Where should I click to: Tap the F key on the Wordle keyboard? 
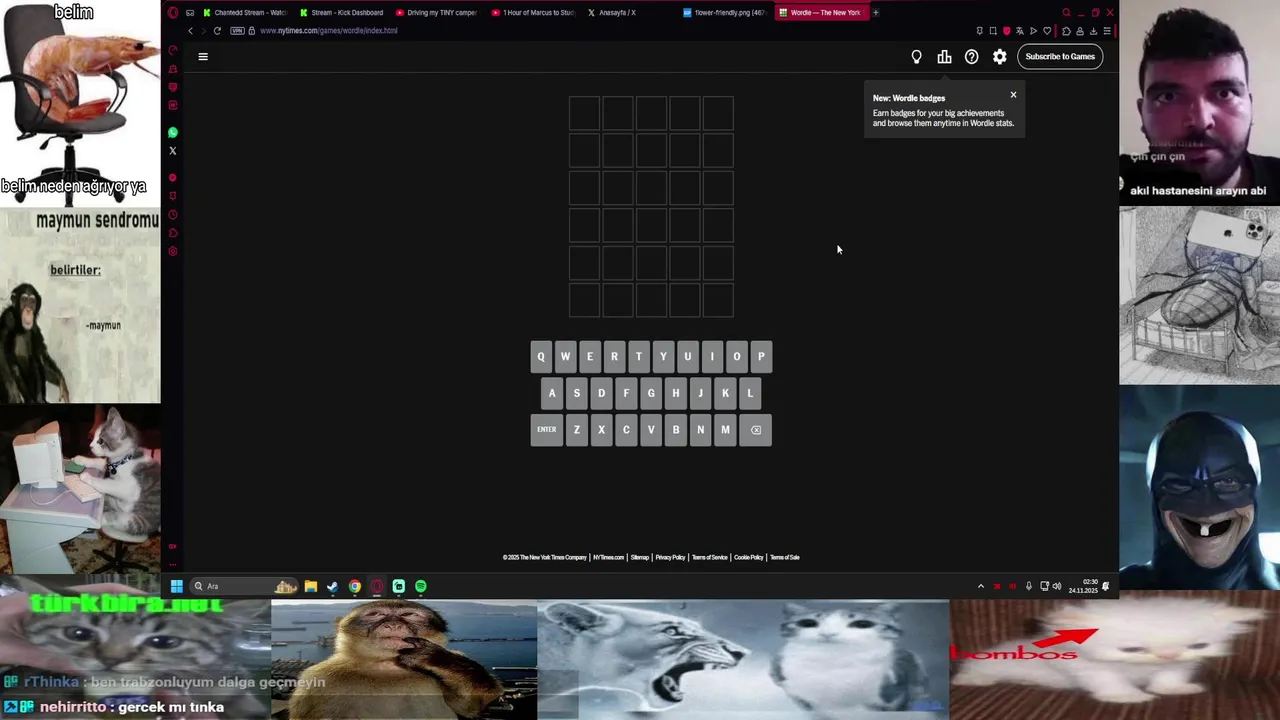pyautogui.click(x=626, y=393)
